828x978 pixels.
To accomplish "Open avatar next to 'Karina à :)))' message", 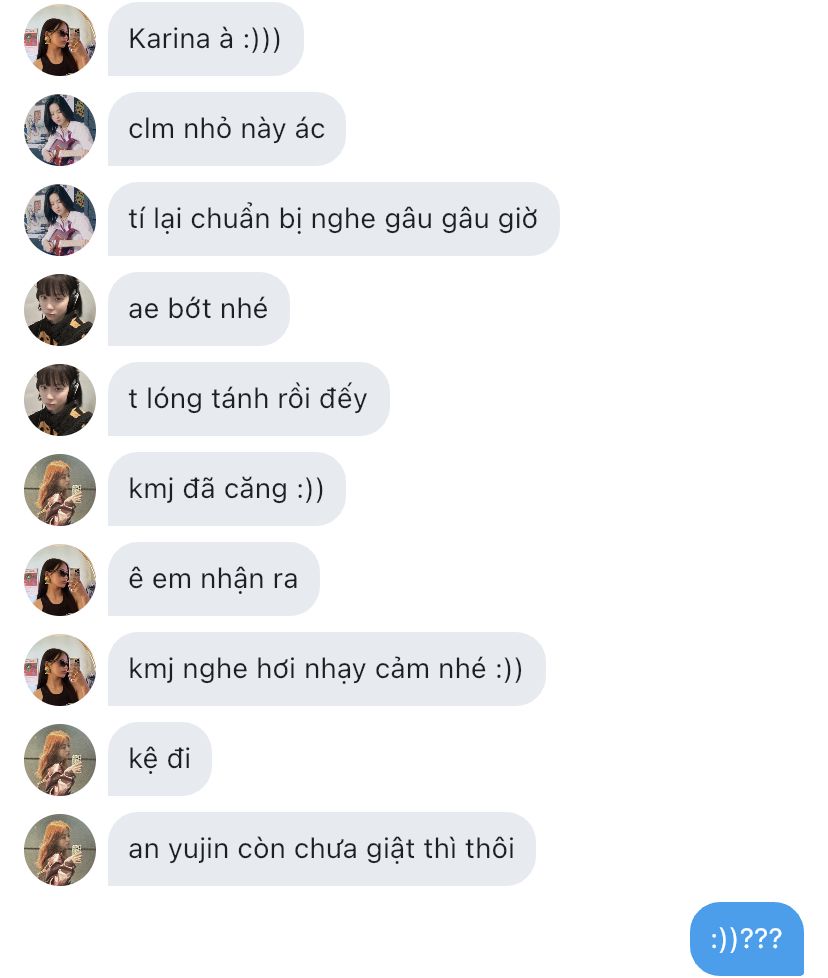I will pyautogui.click(x=60, y=40).
